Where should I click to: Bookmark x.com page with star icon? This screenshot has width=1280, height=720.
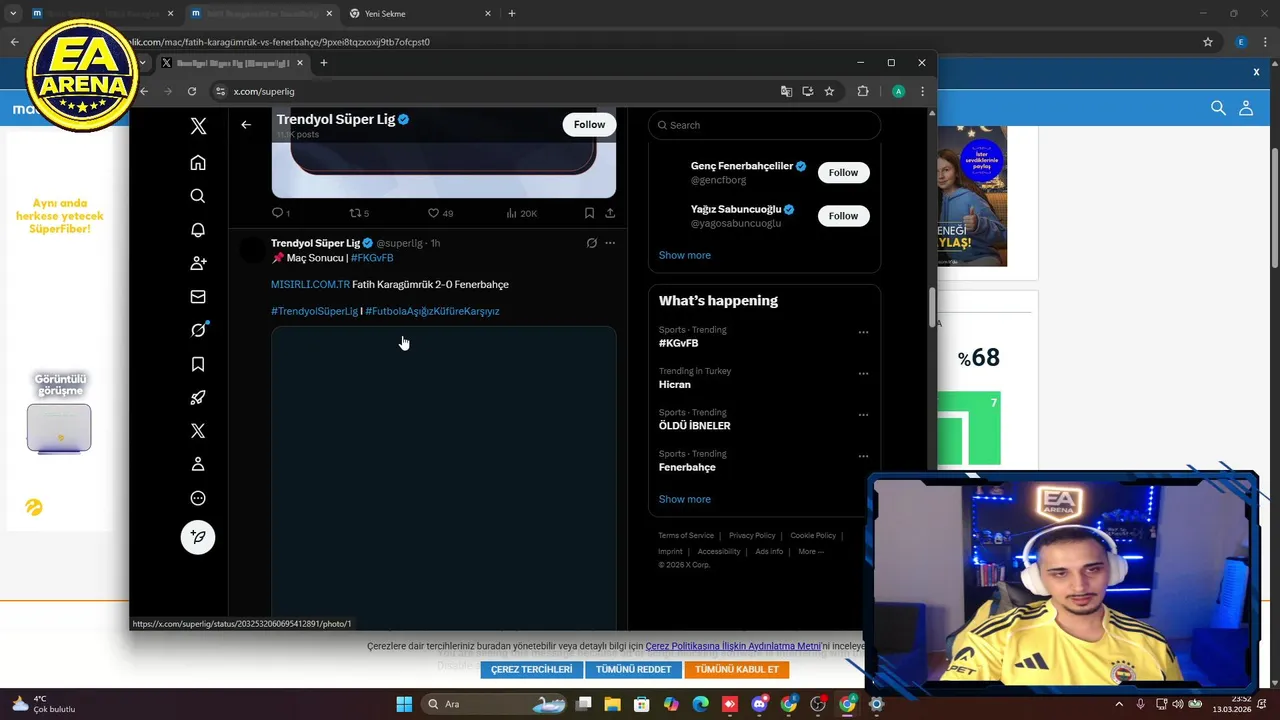coord(829,91)
